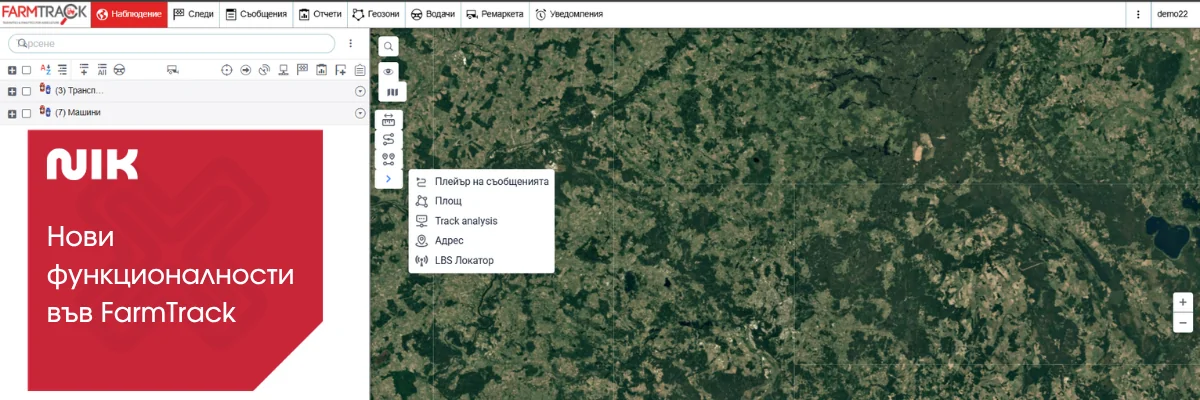Click the list indent view icon
Viewport: 1200px width, 400px height.
click(62, 70)
